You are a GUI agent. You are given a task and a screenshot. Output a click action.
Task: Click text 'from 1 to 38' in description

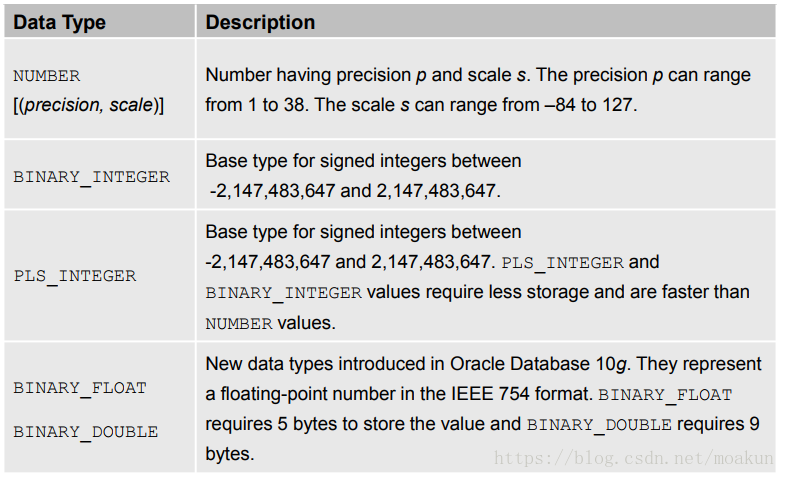[x=255, y=105]
